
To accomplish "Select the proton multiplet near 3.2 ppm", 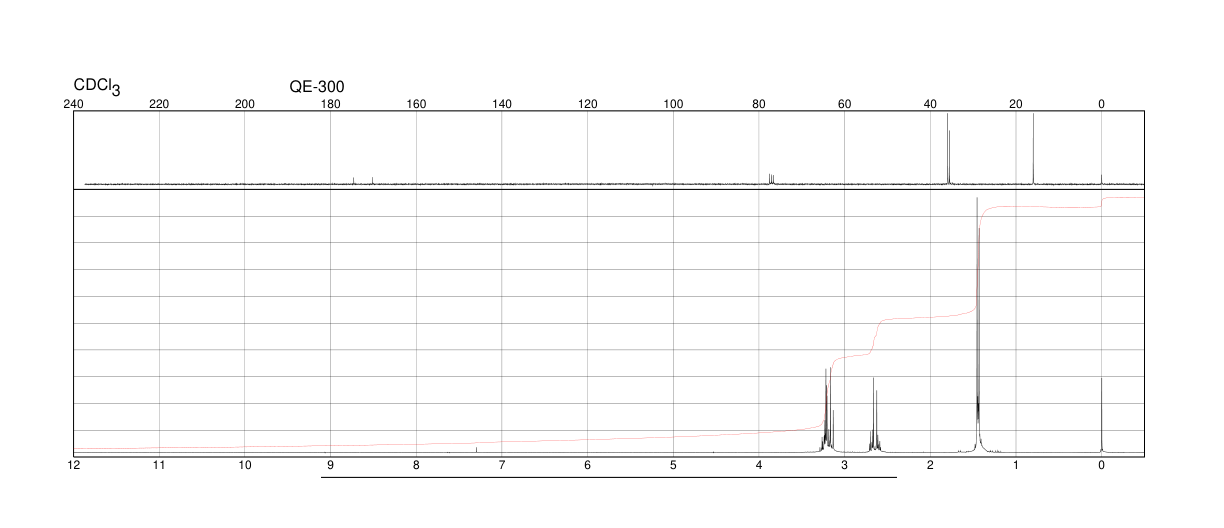I will pyautogui.click(x=828, y=410).
